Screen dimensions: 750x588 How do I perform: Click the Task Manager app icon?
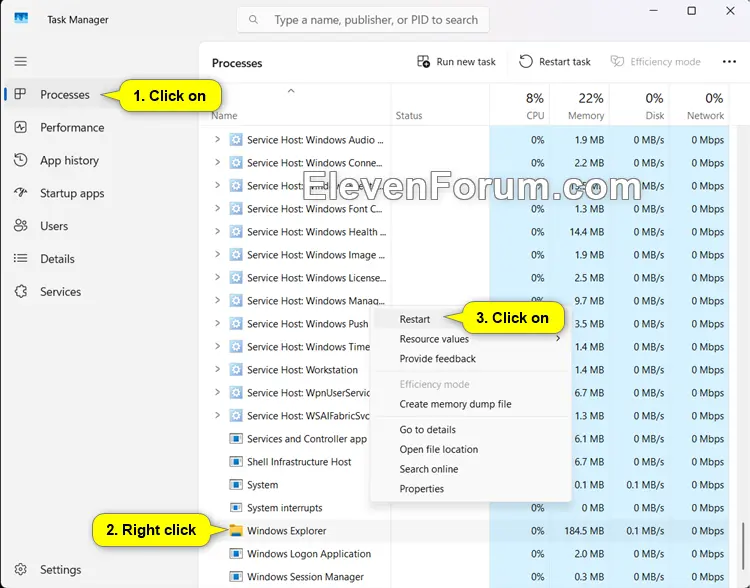21,19
